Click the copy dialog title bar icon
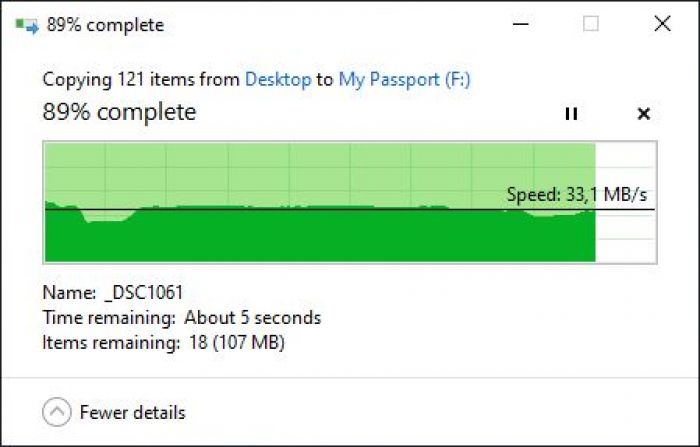Viewport: 700px width, 447px height. [x=27, y=25]
